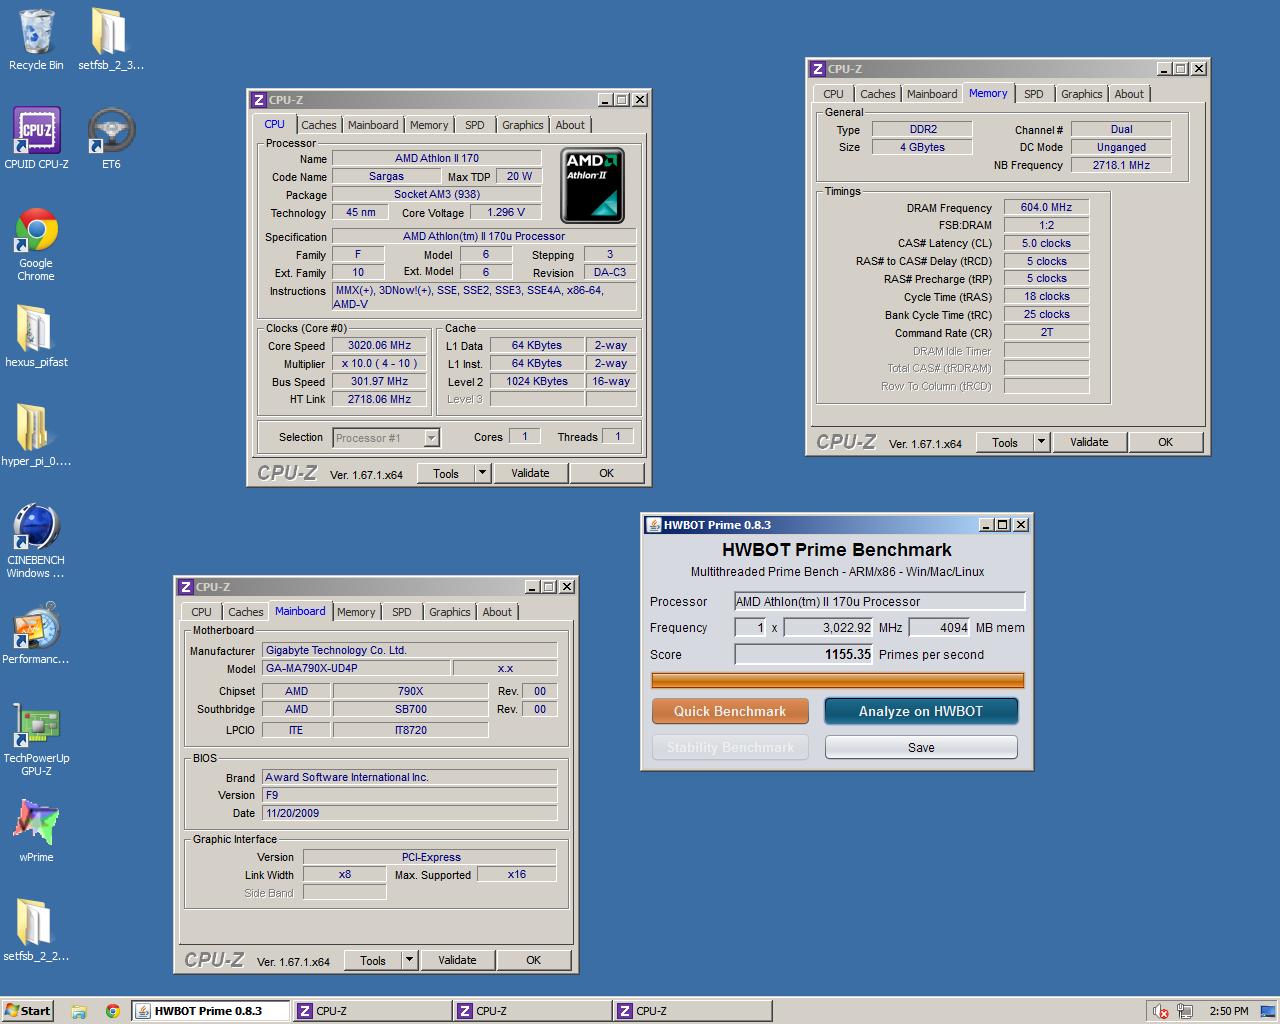Open the setfsb_2_3 folder icon
The width and height of the screenshot is (1280, 1024).
coord(110,40)
